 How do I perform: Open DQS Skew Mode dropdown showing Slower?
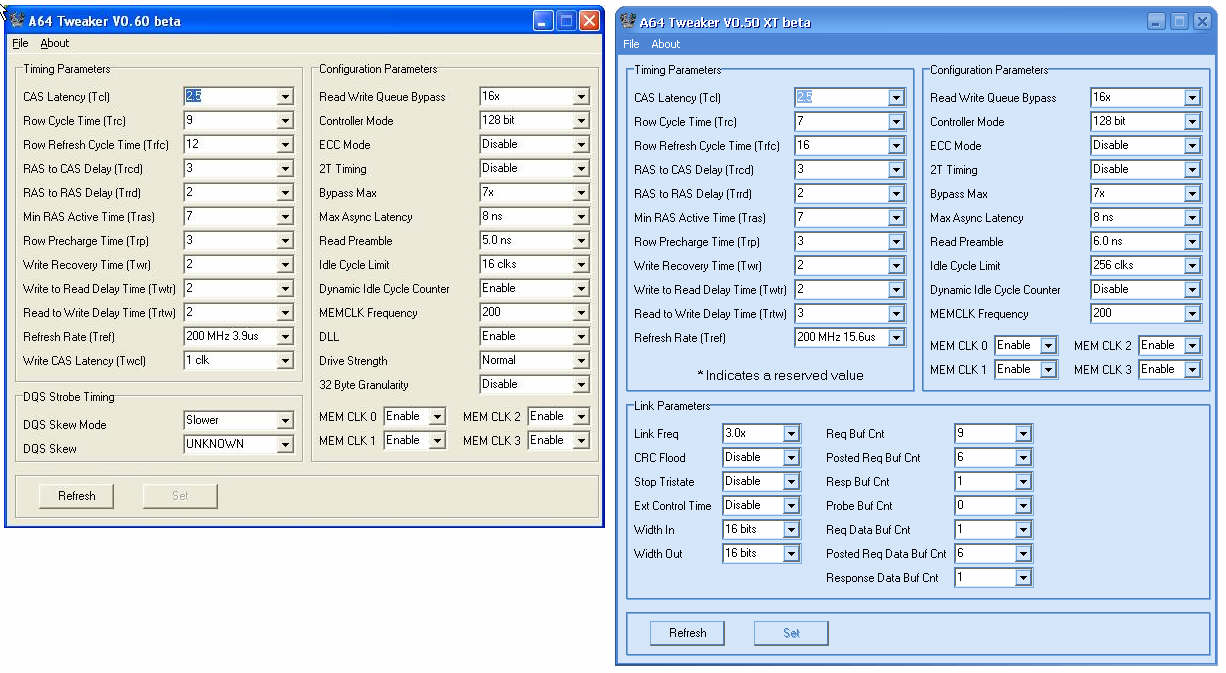[x=285, y=421]
